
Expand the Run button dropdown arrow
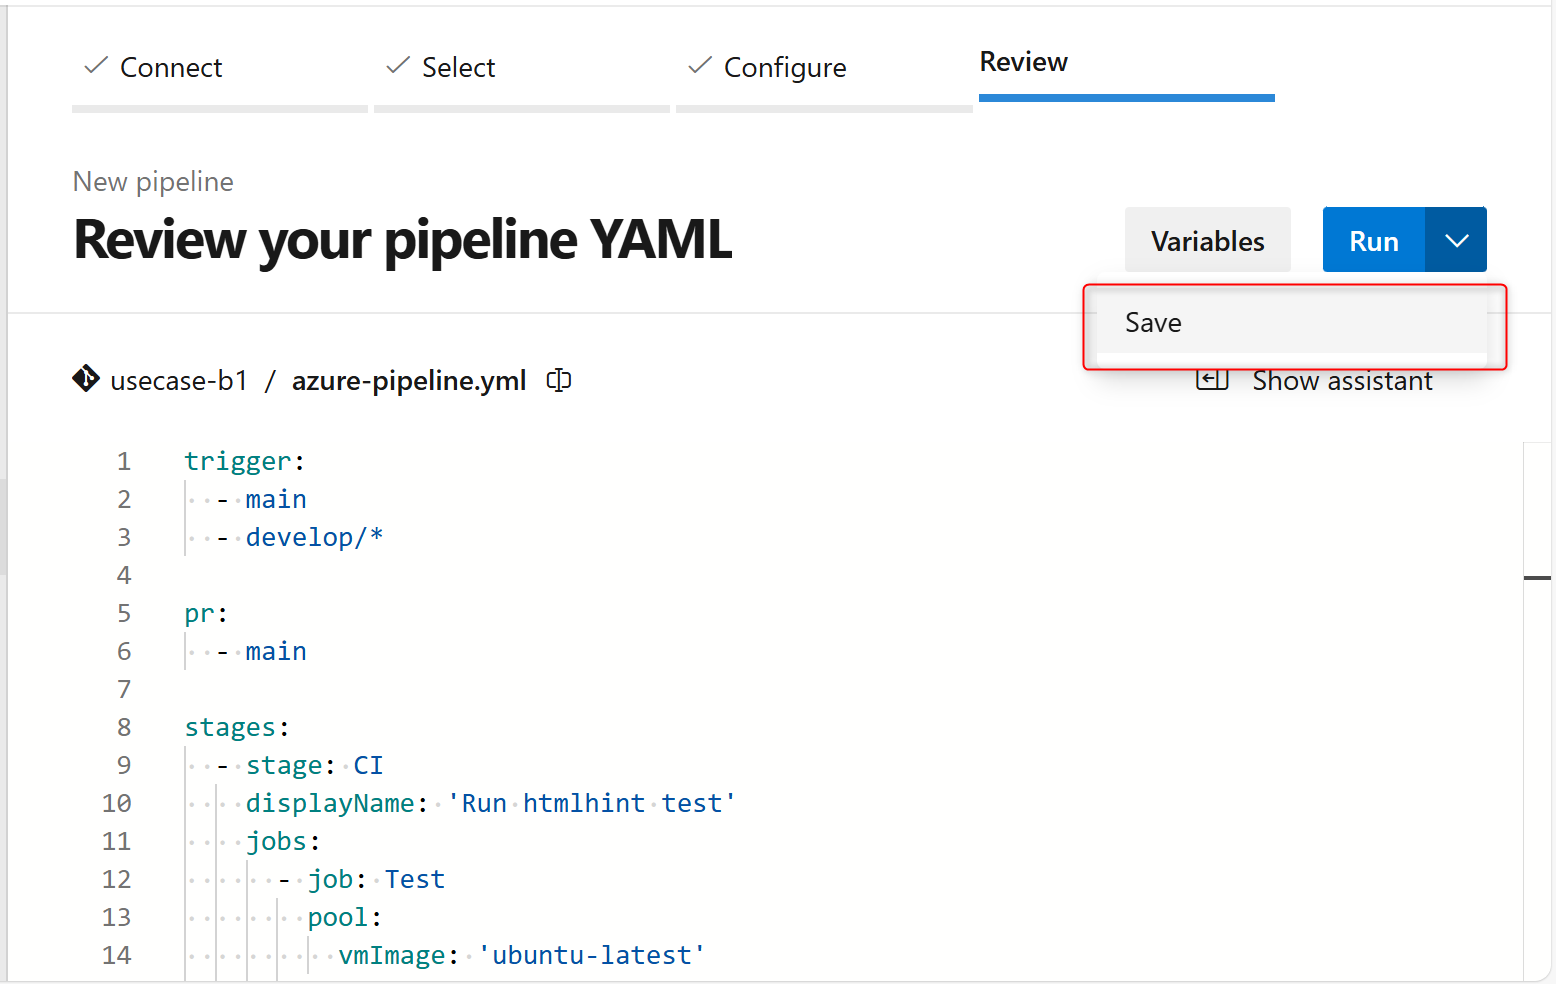(x=1456, y=240)
